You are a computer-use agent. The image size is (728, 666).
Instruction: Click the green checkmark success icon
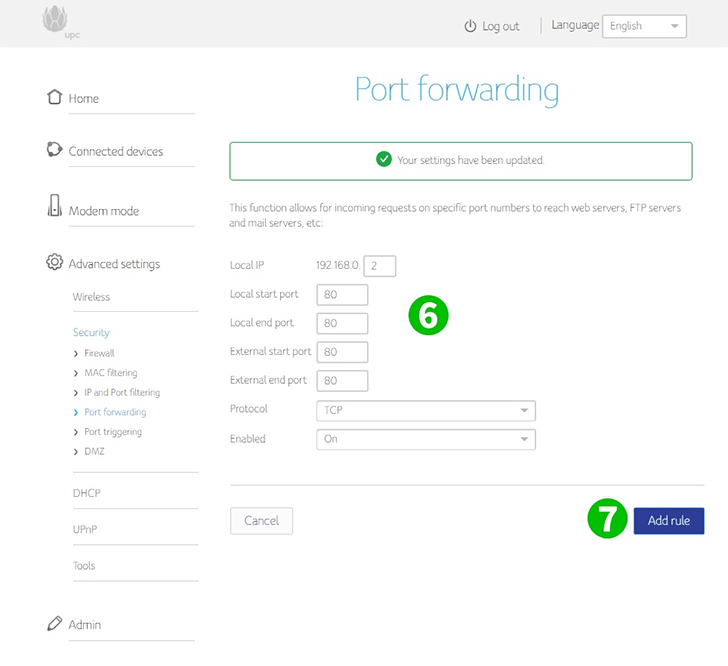click(x=384, y=159)
